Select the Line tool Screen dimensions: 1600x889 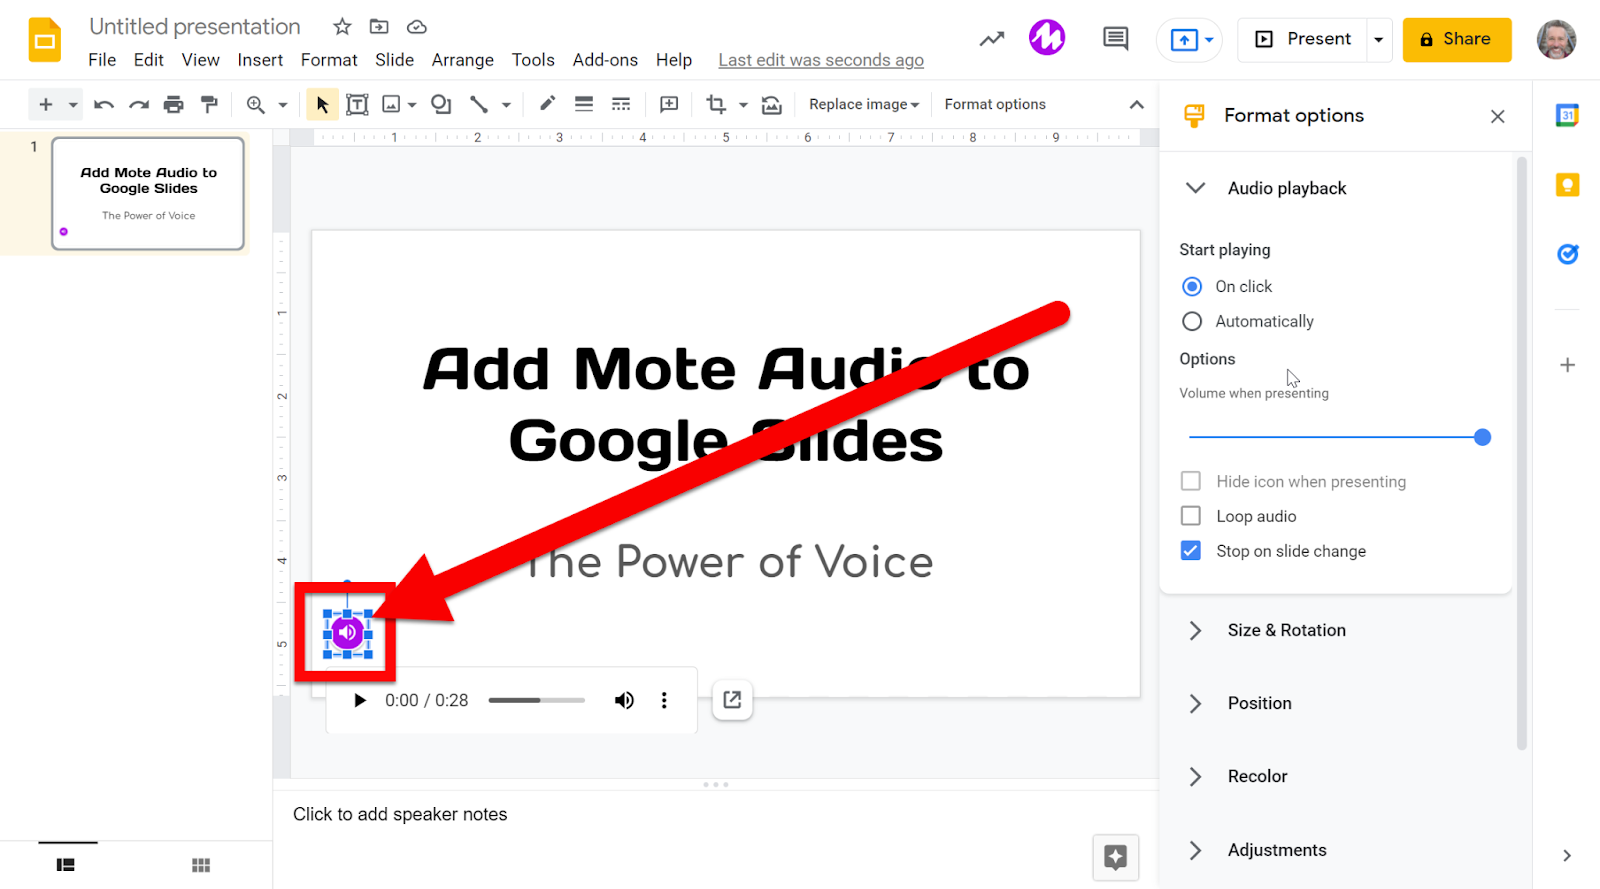coord(479,104)
